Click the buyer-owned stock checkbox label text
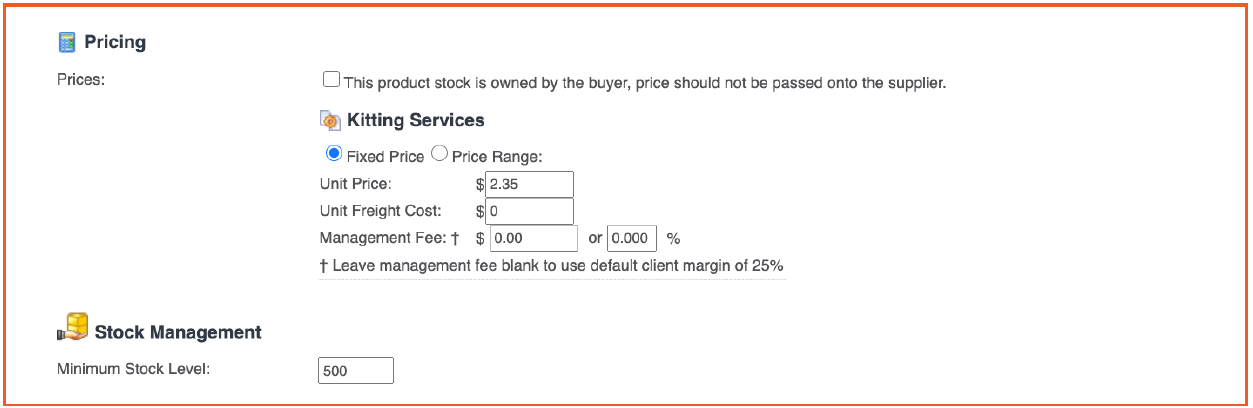This screenshot has height=408, width=1253. (x=645, y=83)
